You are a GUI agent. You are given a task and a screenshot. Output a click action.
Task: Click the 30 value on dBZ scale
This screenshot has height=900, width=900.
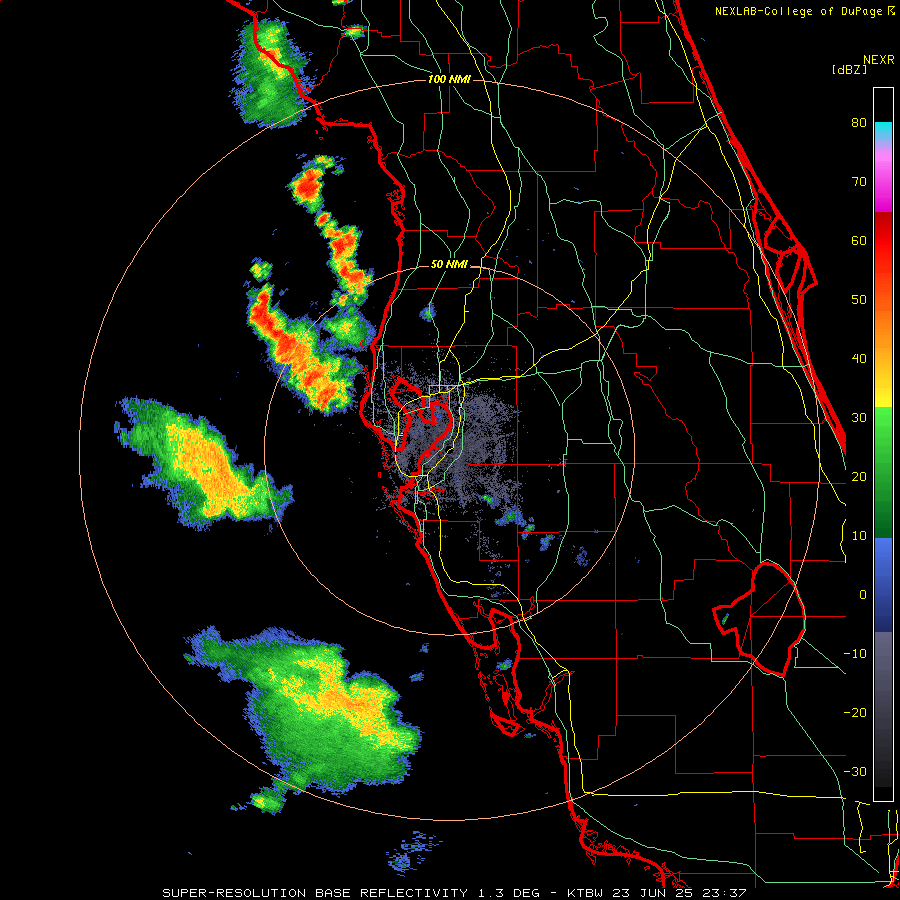tap(859, 417)
